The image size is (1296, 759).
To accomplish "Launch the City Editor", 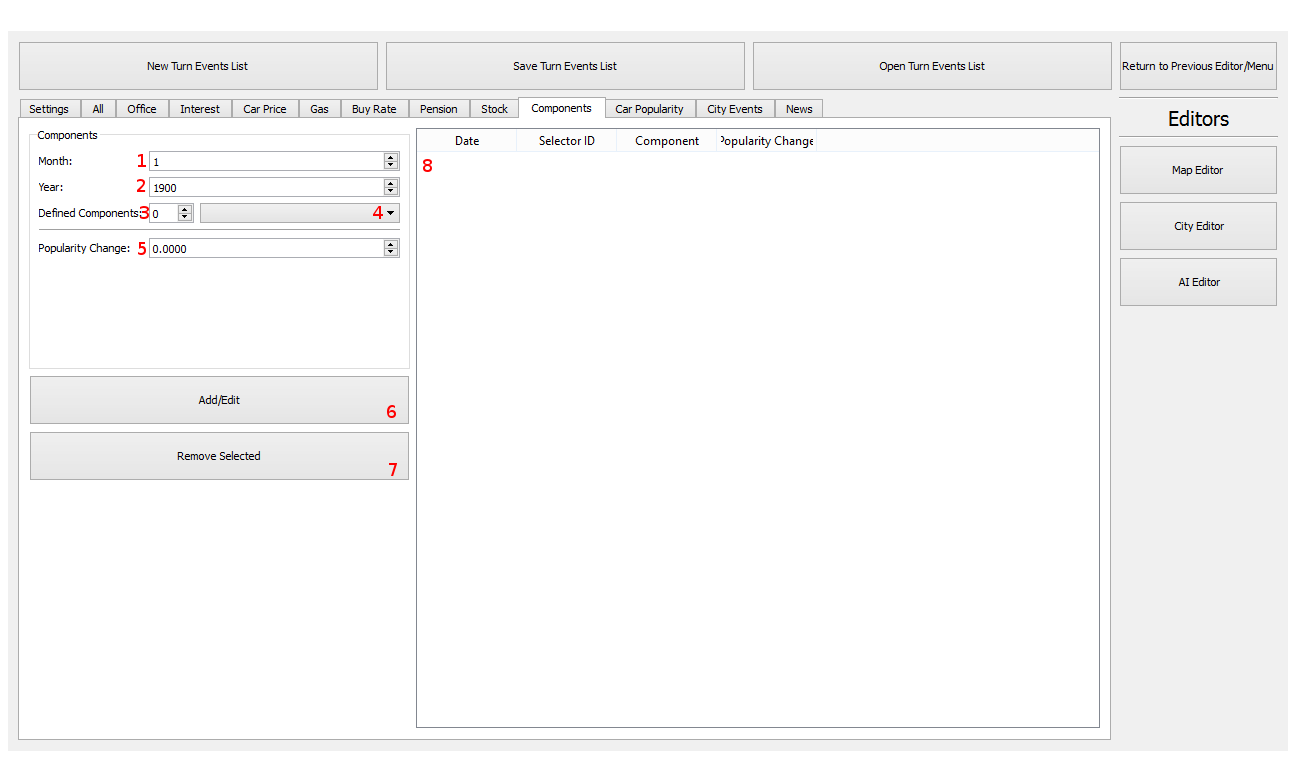I will point(1197,226).
